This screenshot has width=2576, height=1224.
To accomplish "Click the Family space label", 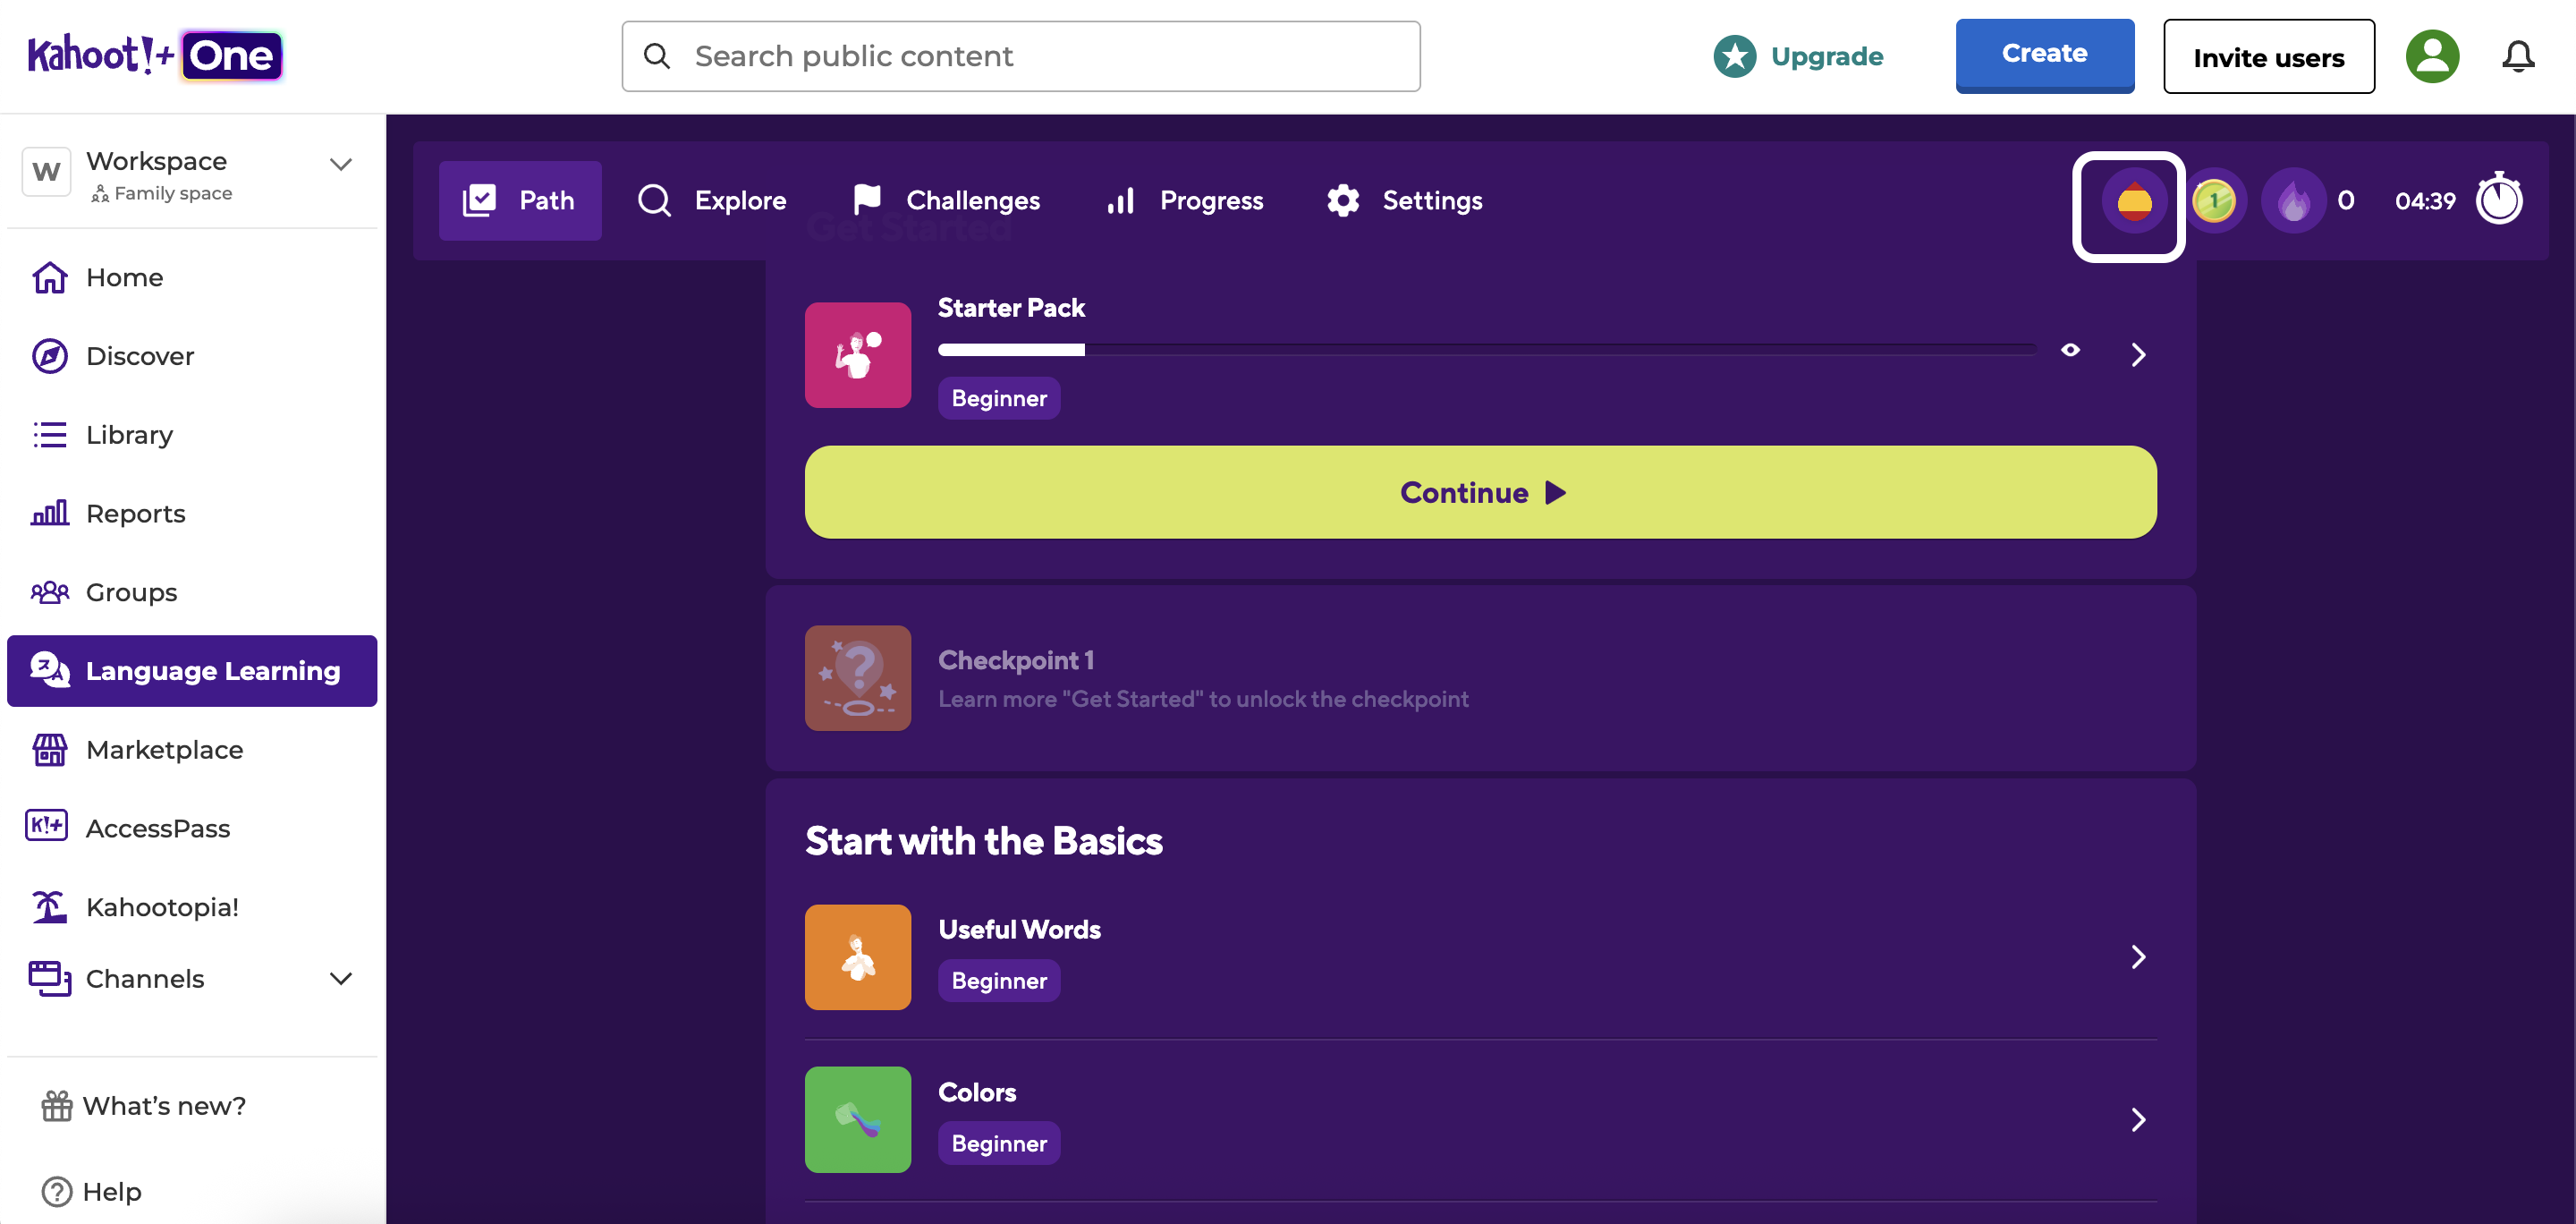I will pyautogui.click(x=173, y=193).
